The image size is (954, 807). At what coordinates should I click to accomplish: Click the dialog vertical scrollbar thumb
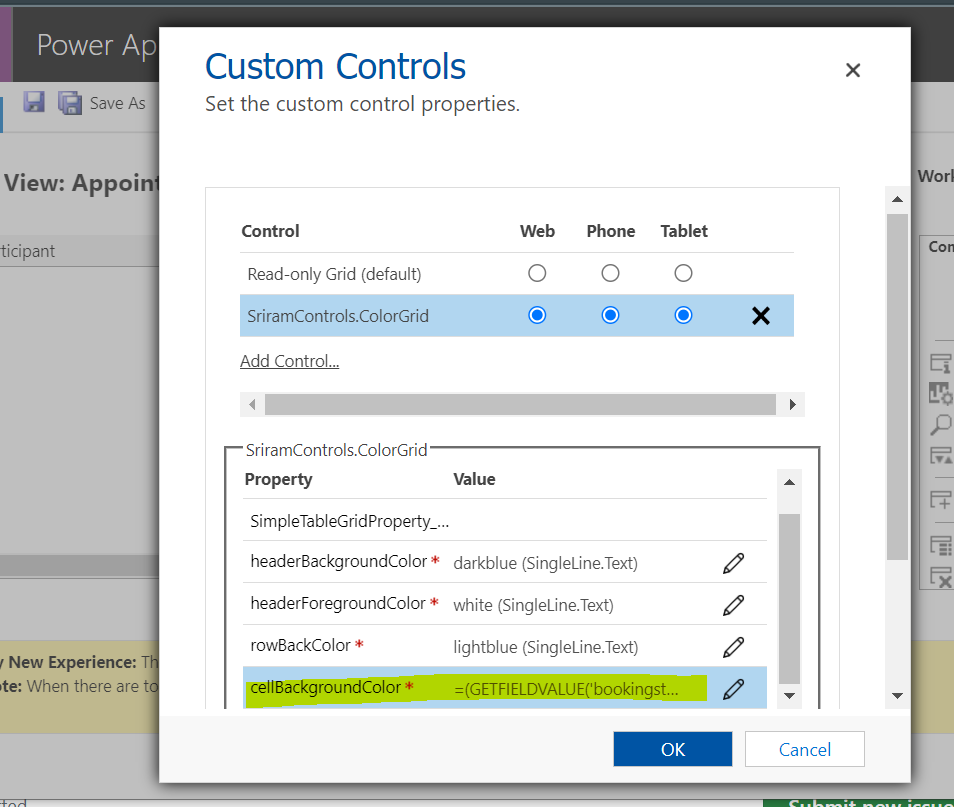(897, 386)
